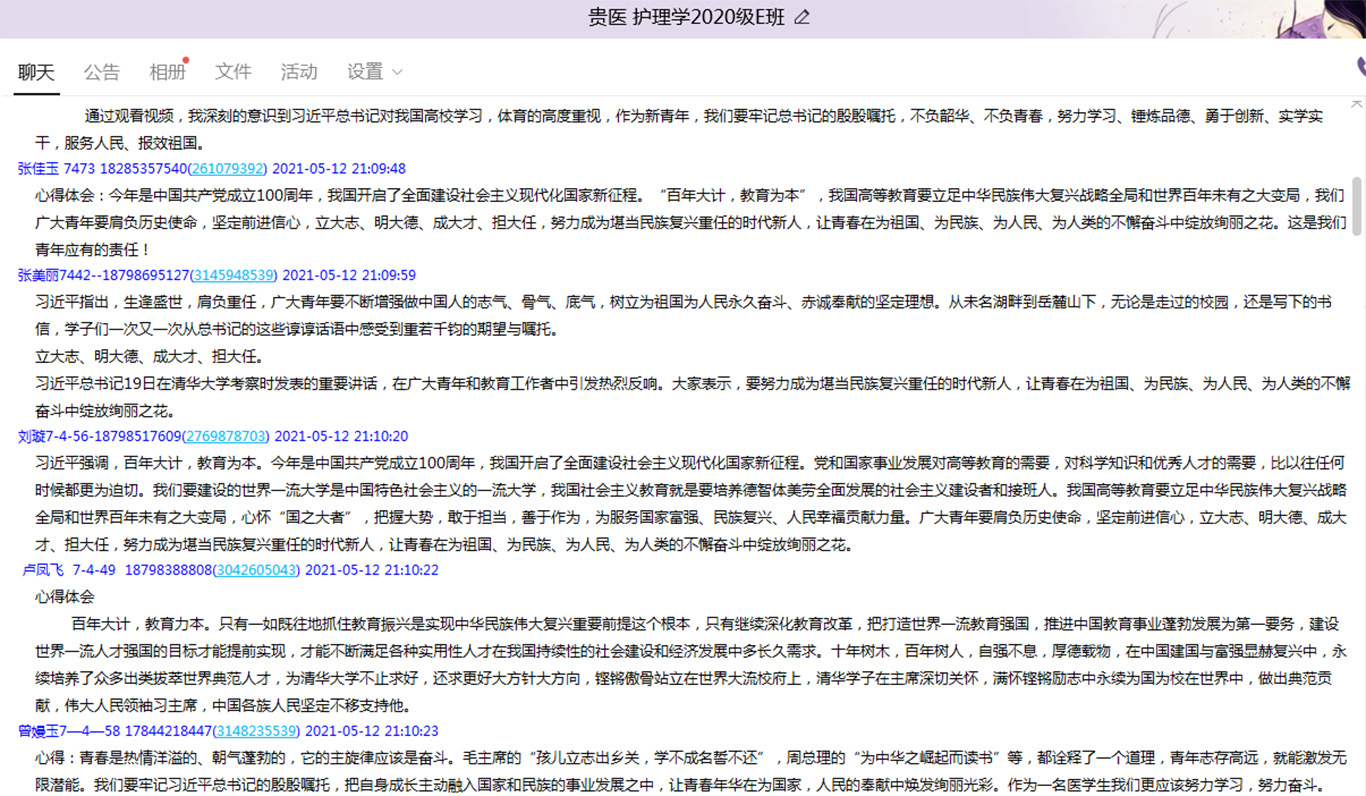This screenshot has height=796, width=1366.
Task: Click sender name 张美丽7442
Action: tap(54, 275)
